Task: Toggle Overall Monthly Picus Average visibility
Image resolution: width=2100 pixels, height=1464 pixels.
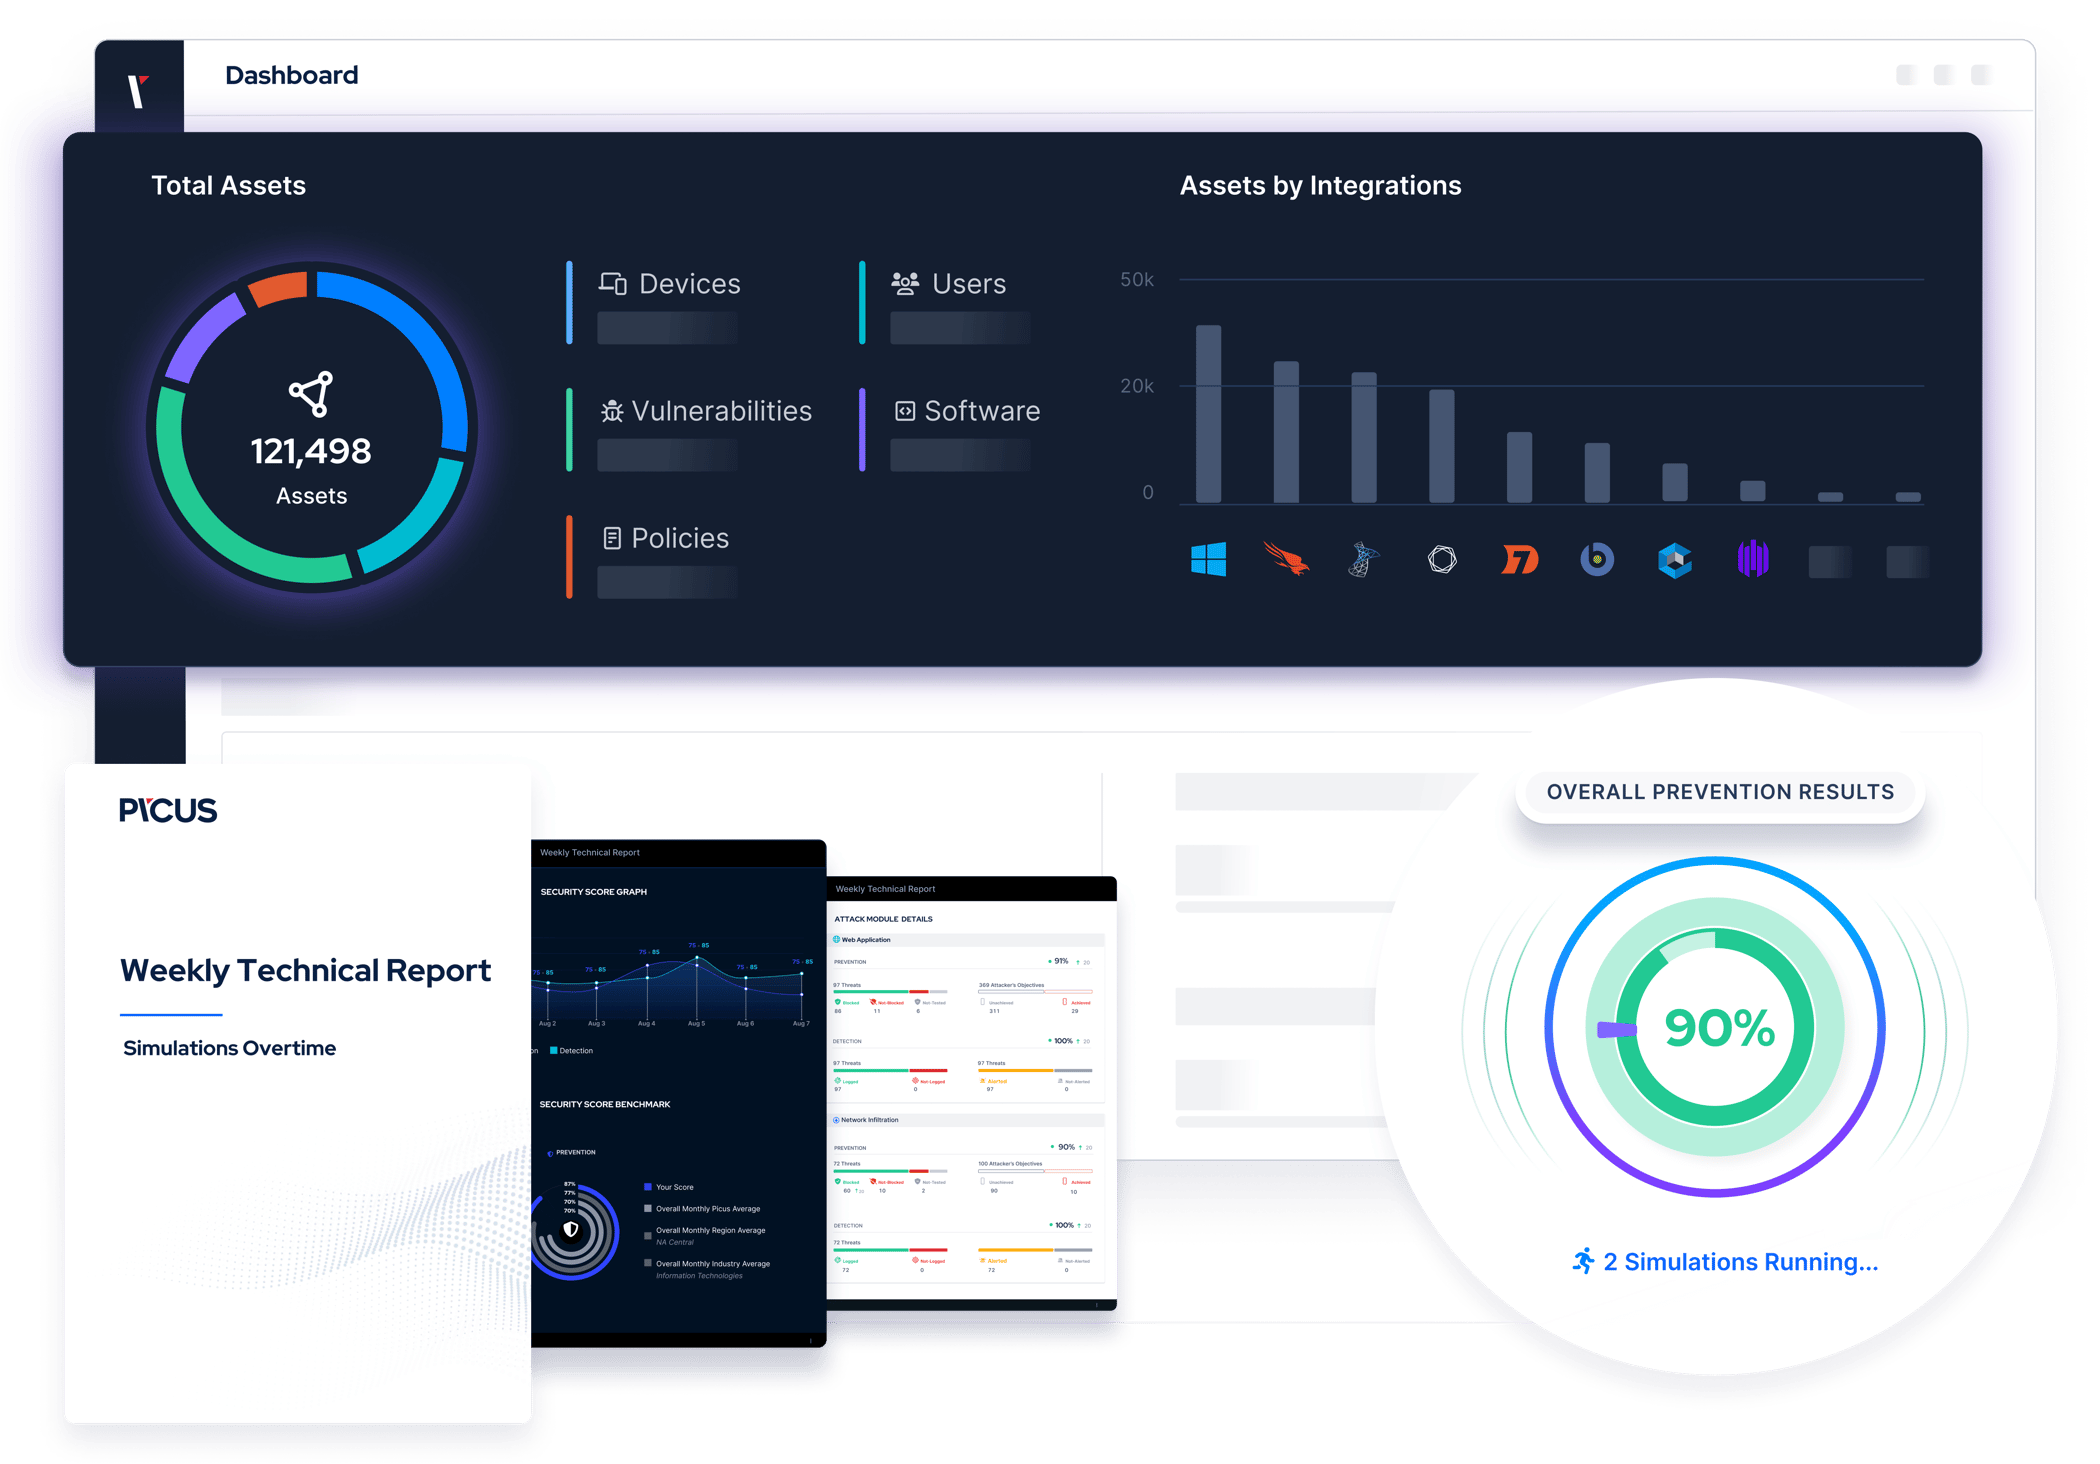Action: coord(648,1208)
